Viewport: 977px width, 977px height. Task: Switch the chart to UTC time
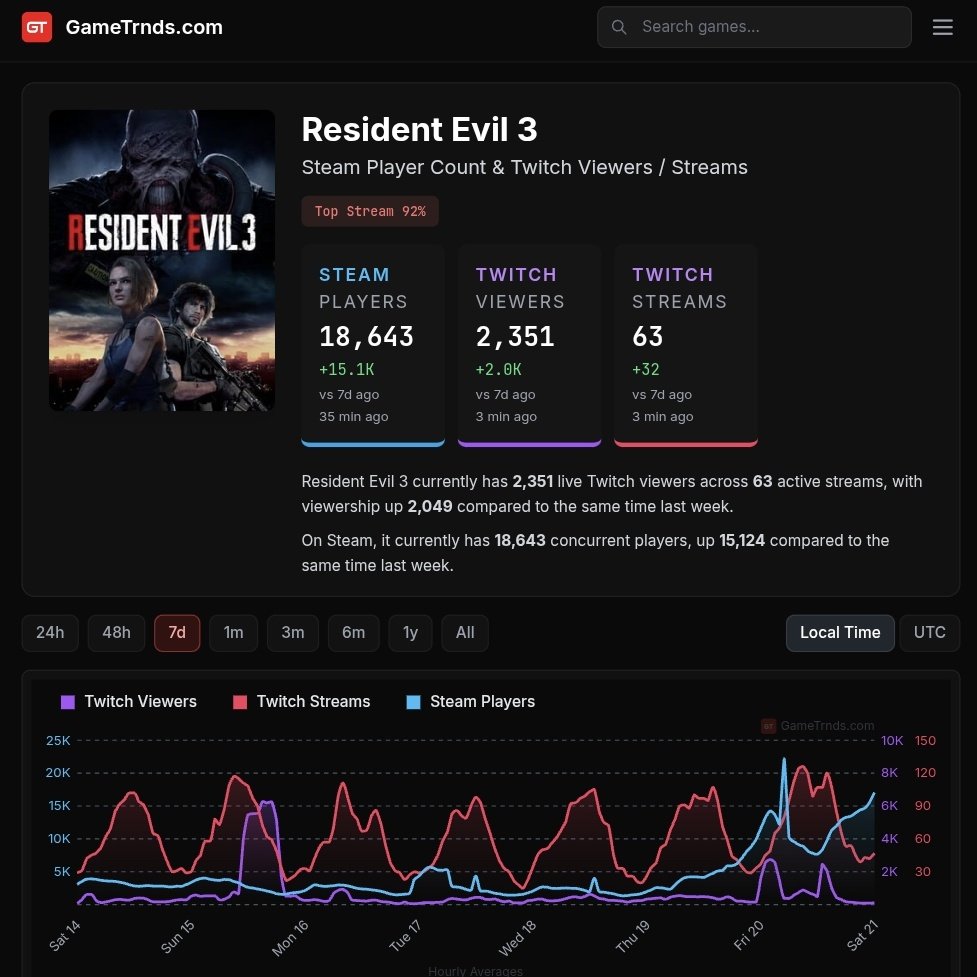tap(929, 632)
